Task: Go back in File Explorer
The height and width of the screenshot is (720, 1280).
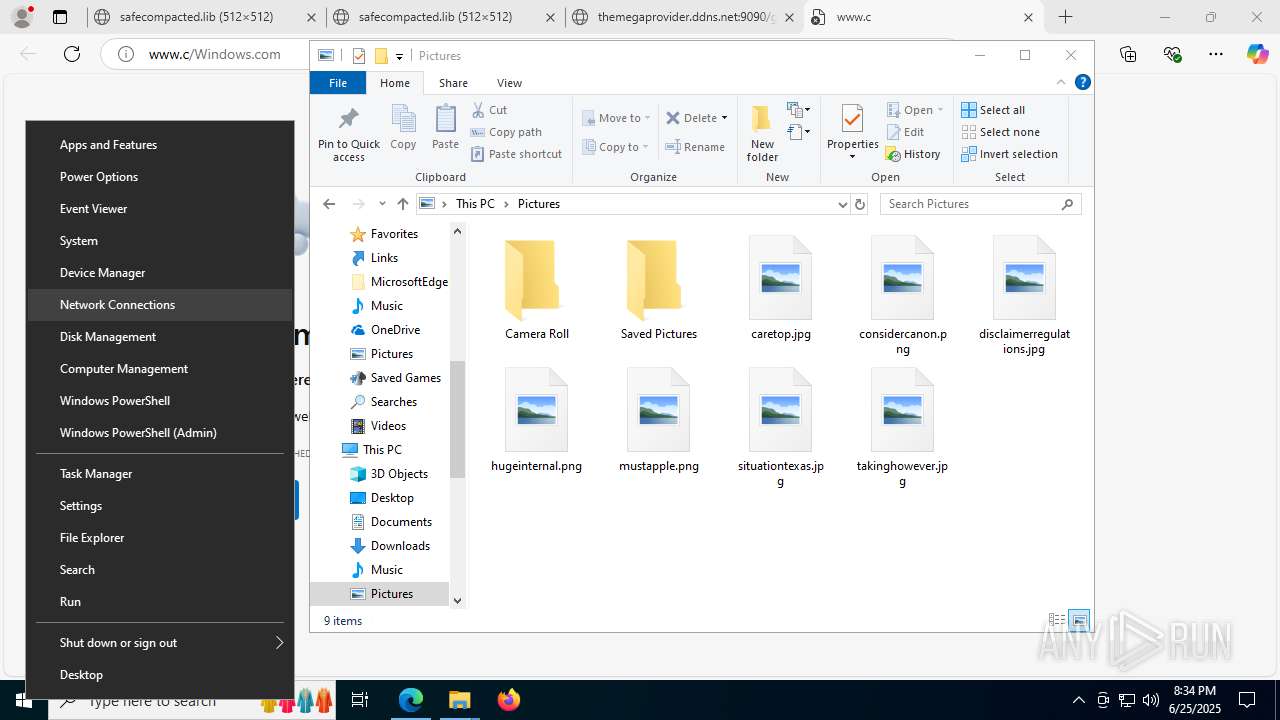Action: tap(329, 204)
